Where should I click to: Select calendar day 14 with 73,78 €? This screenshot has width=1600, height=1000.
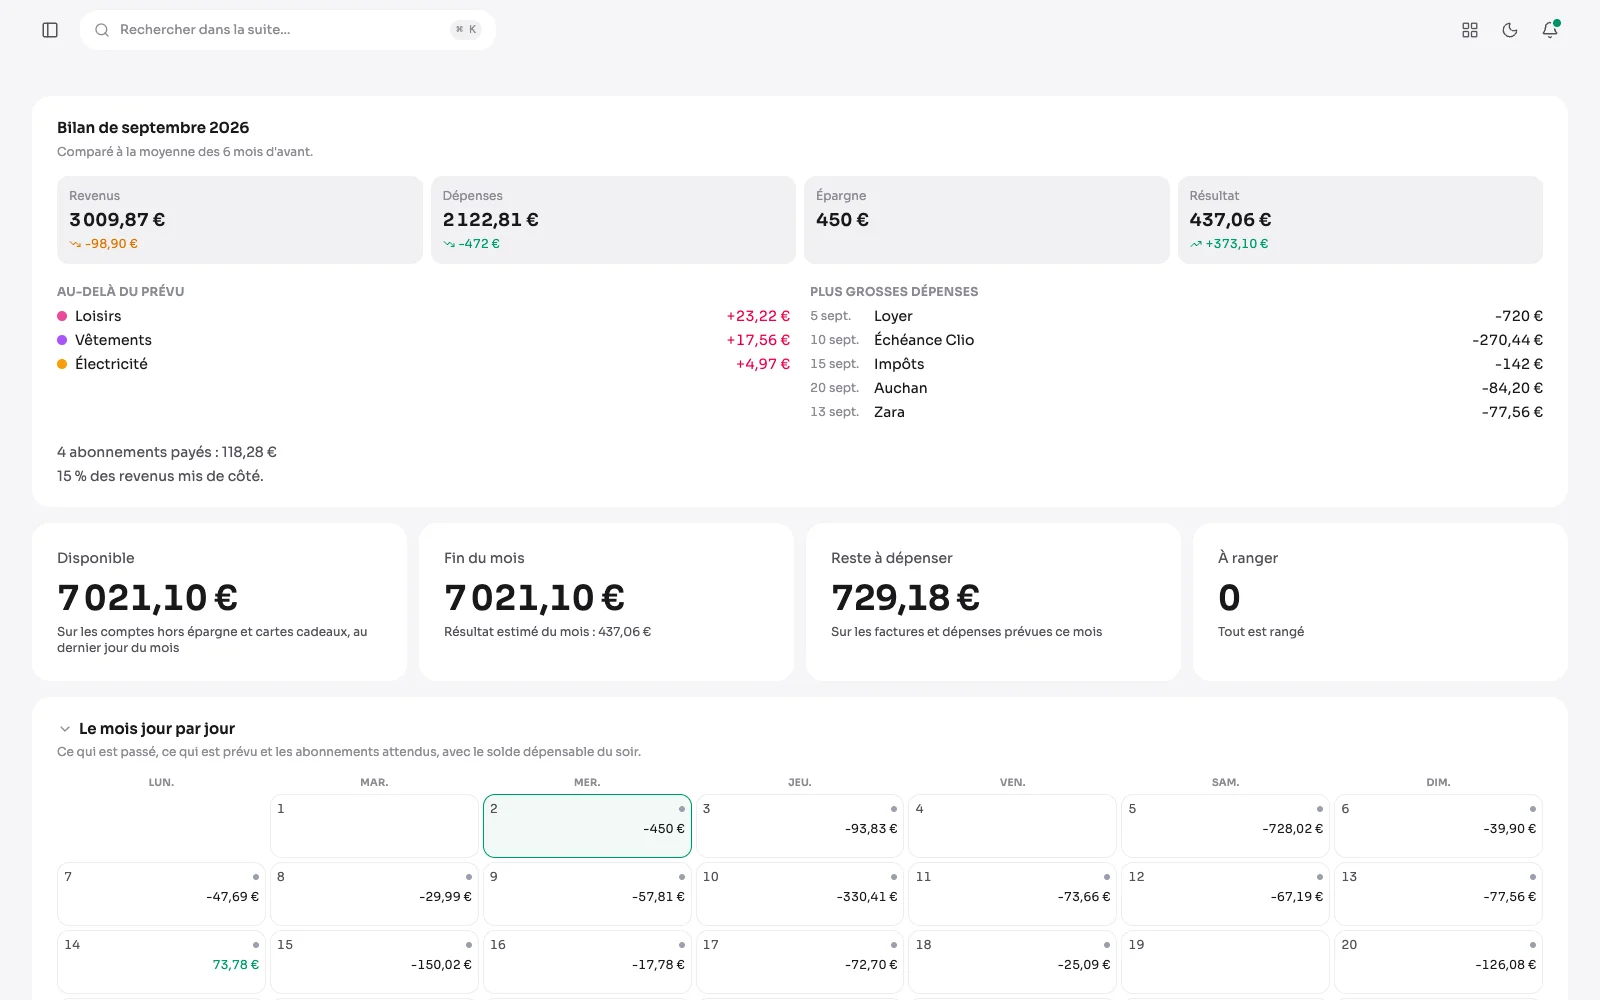161,962
